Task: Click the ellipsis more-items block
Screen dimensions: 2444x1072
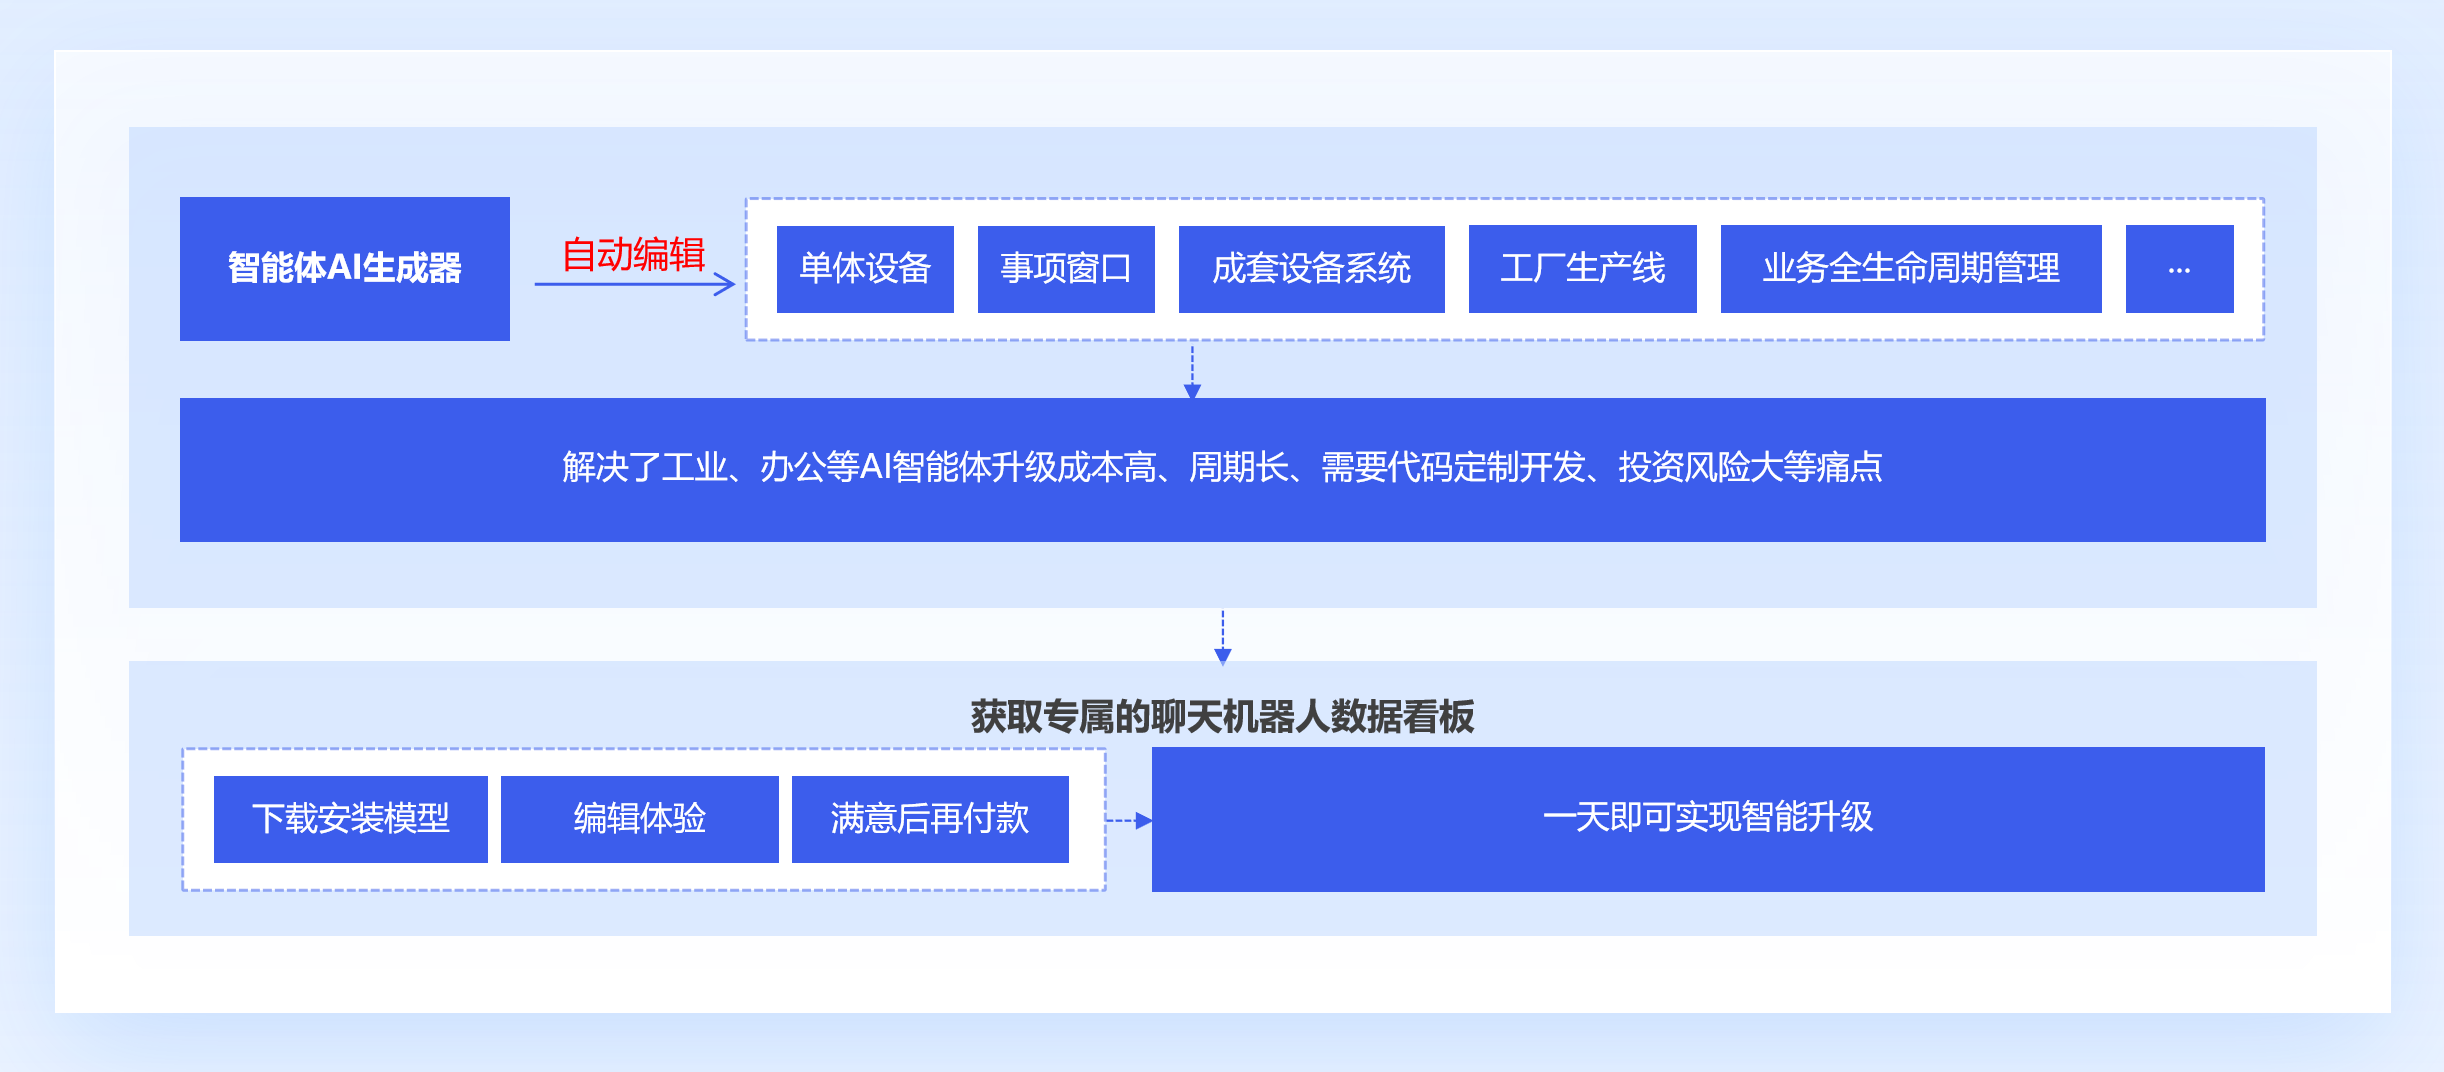Action: click(2179, 268)
